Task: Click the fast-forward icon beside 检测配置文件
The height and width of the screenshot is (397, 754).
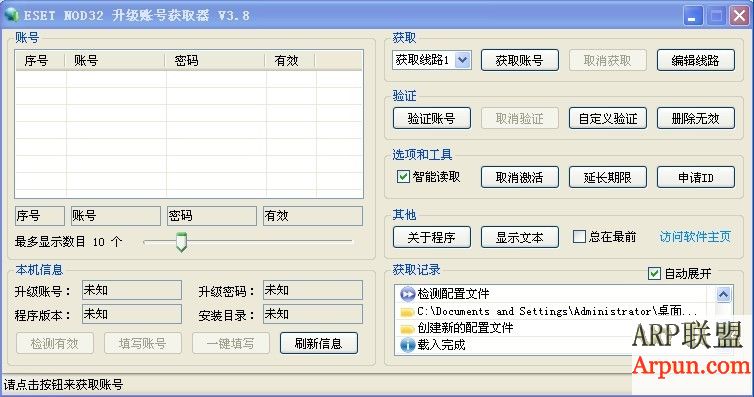Action: 407,293
